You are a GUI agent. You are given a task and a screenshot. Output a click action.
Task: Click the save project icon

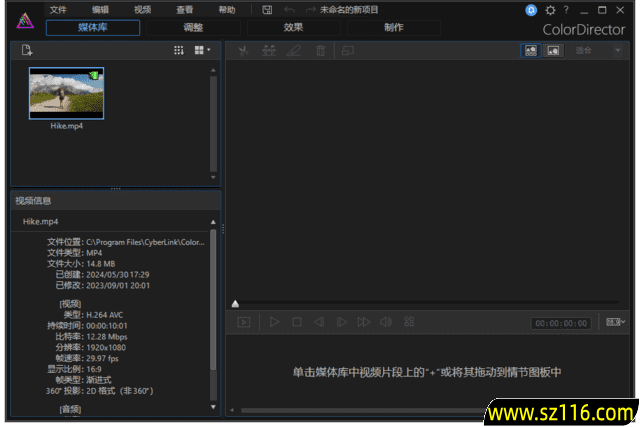click(x=267, y=10)
